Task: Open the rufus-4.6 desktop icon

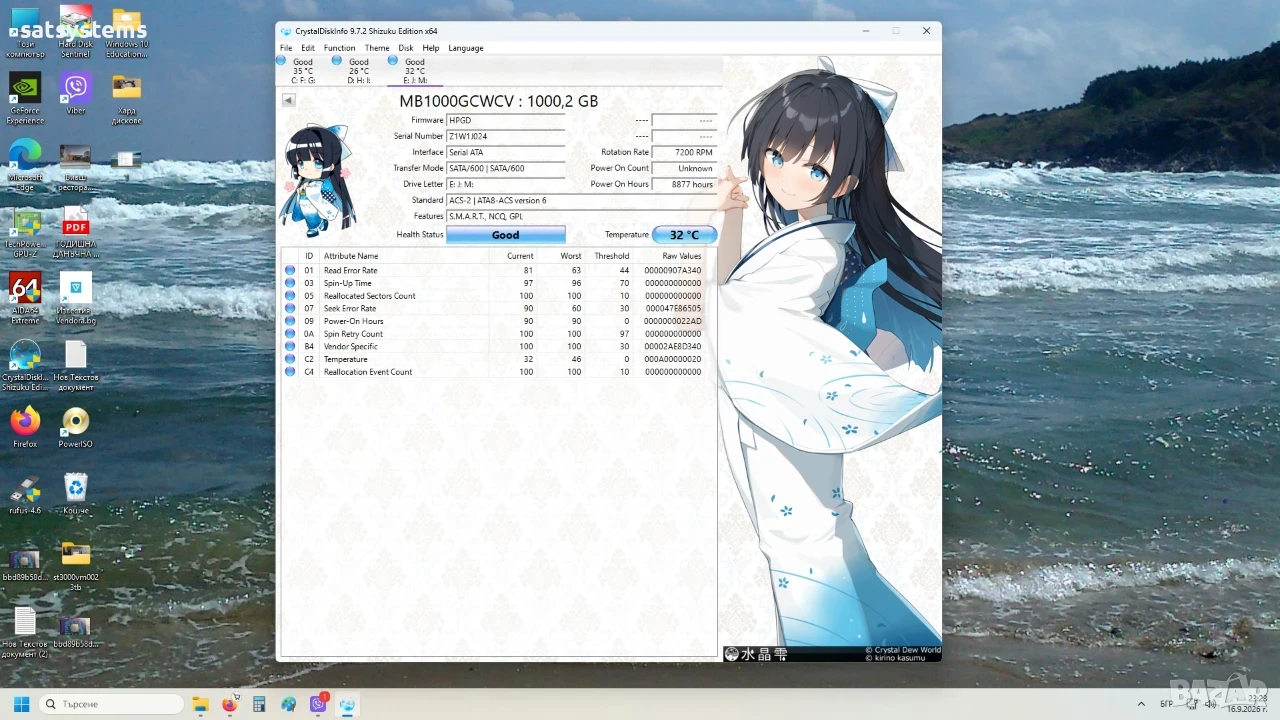Action: 25,493
